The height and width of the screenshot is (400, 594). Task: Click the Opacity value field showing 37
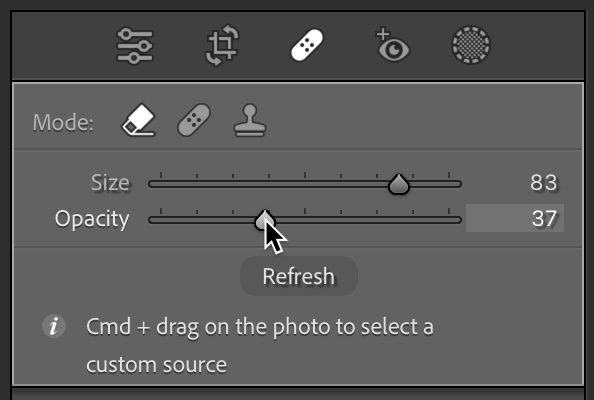(515, 218)
